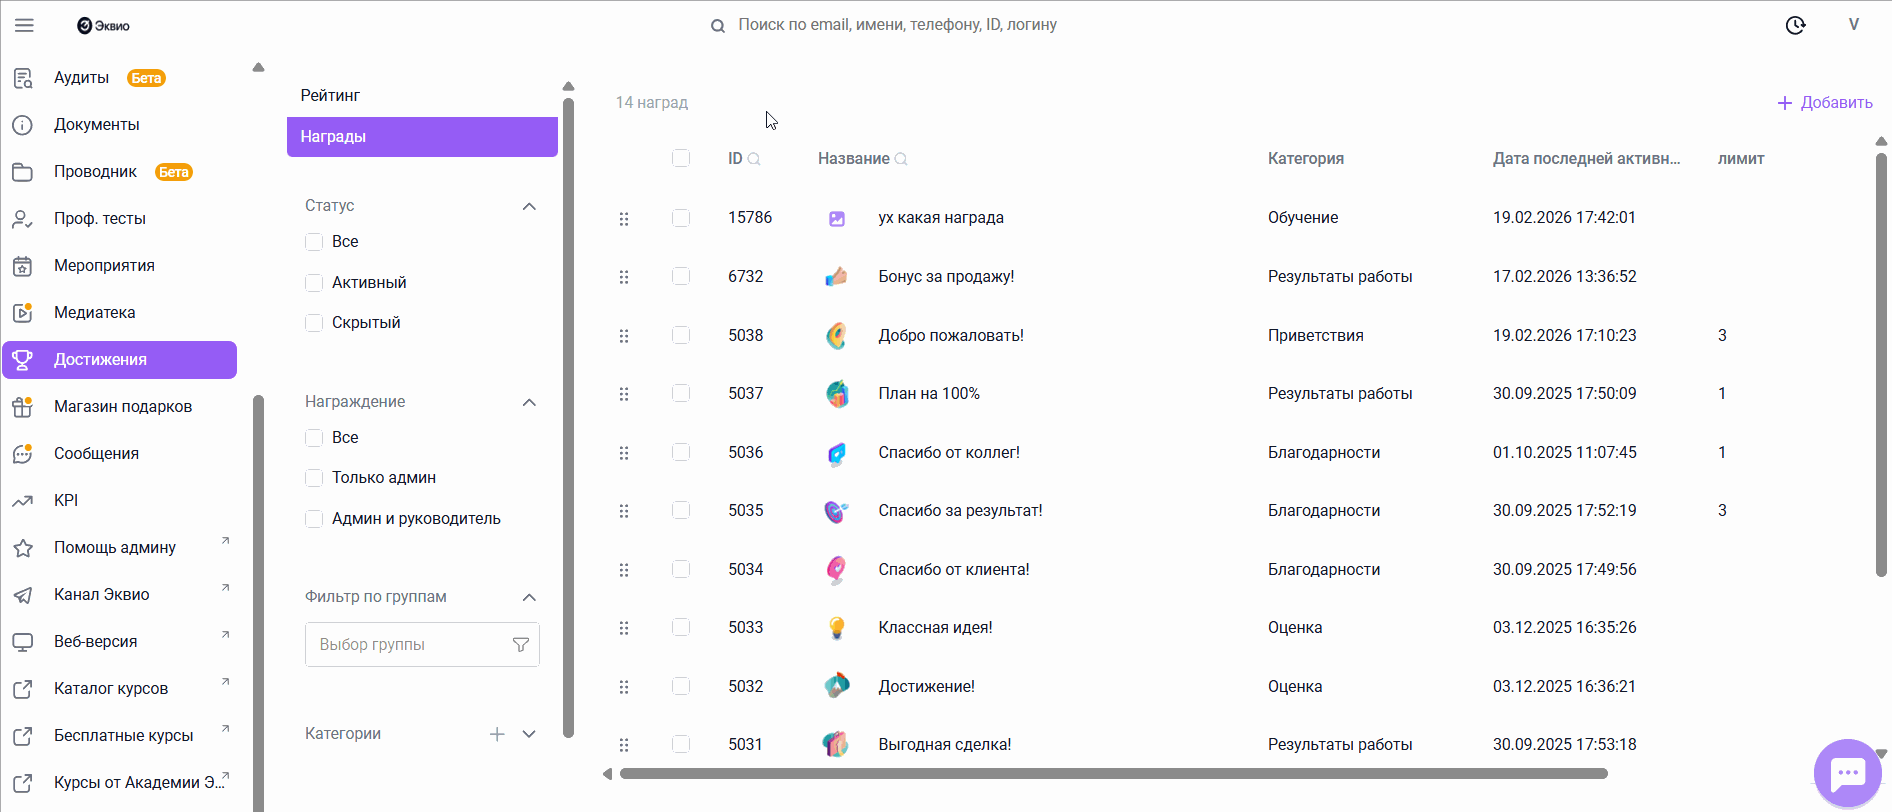The width and height of the screenshot is (1892, 812).
Task: Enable the Активный status checkbox
Action: point(314,283)
